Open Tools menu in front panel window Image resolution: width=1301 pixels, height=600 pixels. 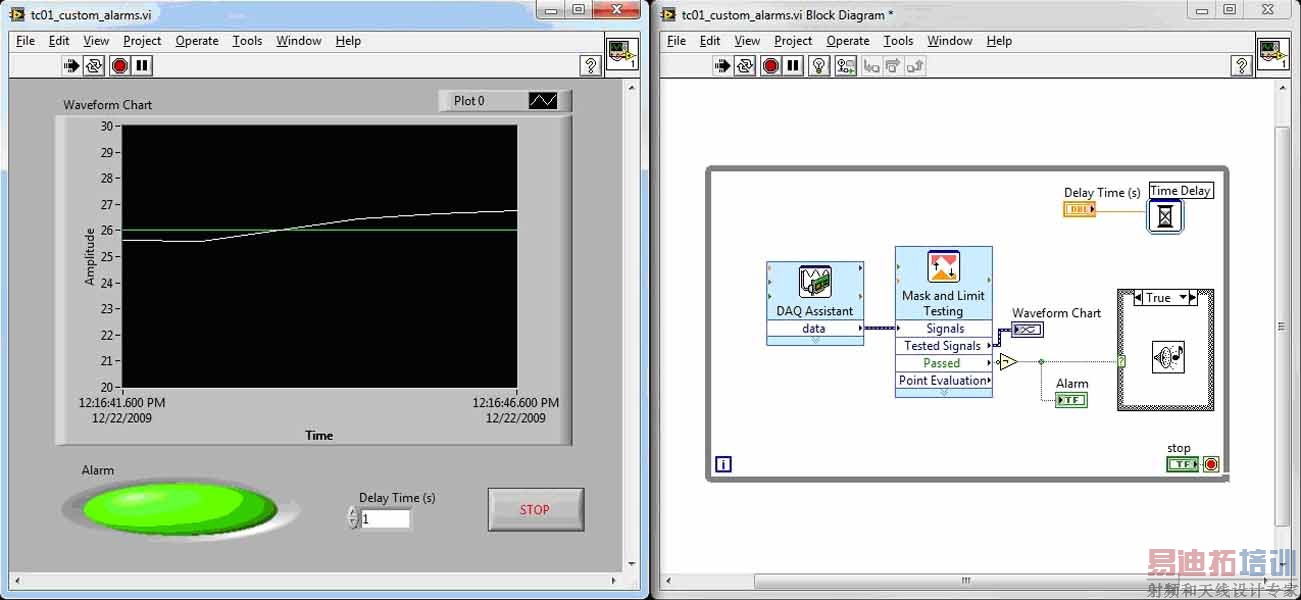click(247, 41)
